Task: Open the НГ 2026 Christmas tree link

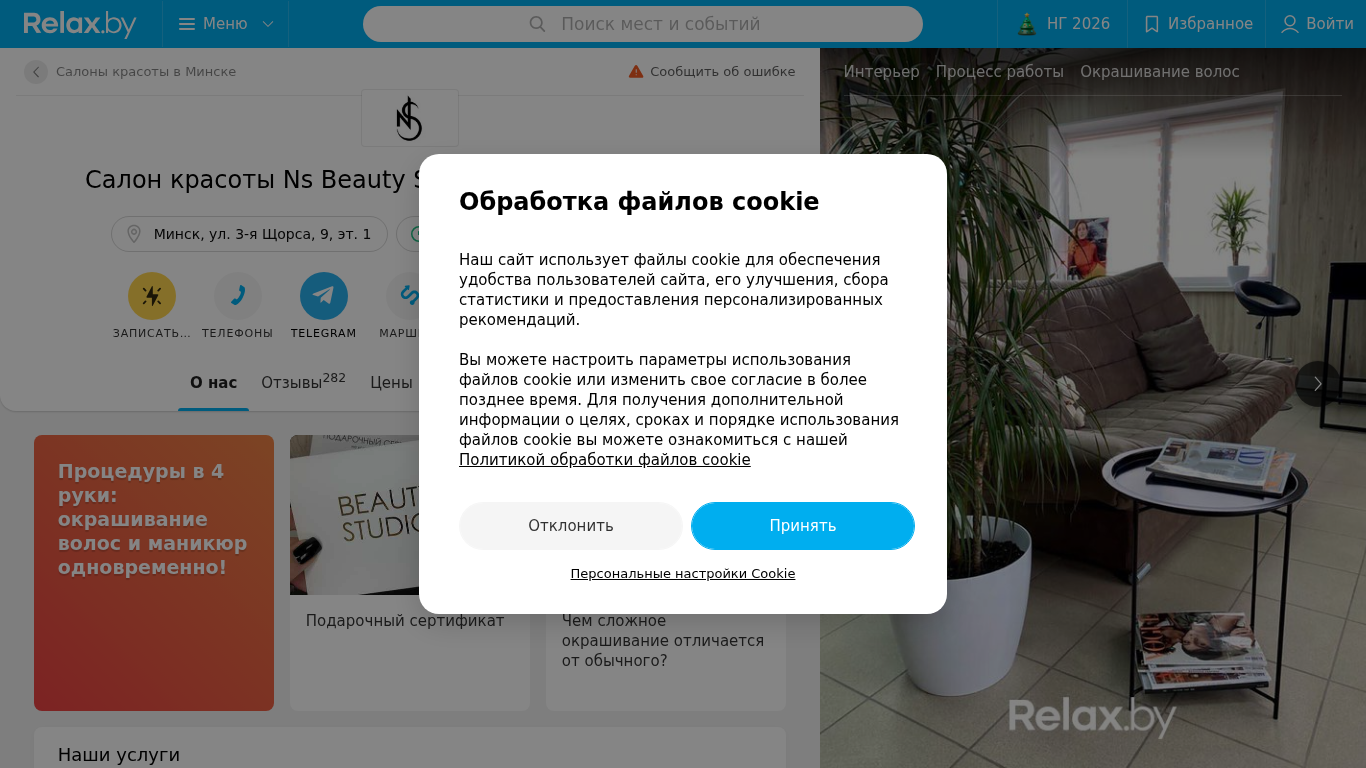Action: tap(1026, 24)
